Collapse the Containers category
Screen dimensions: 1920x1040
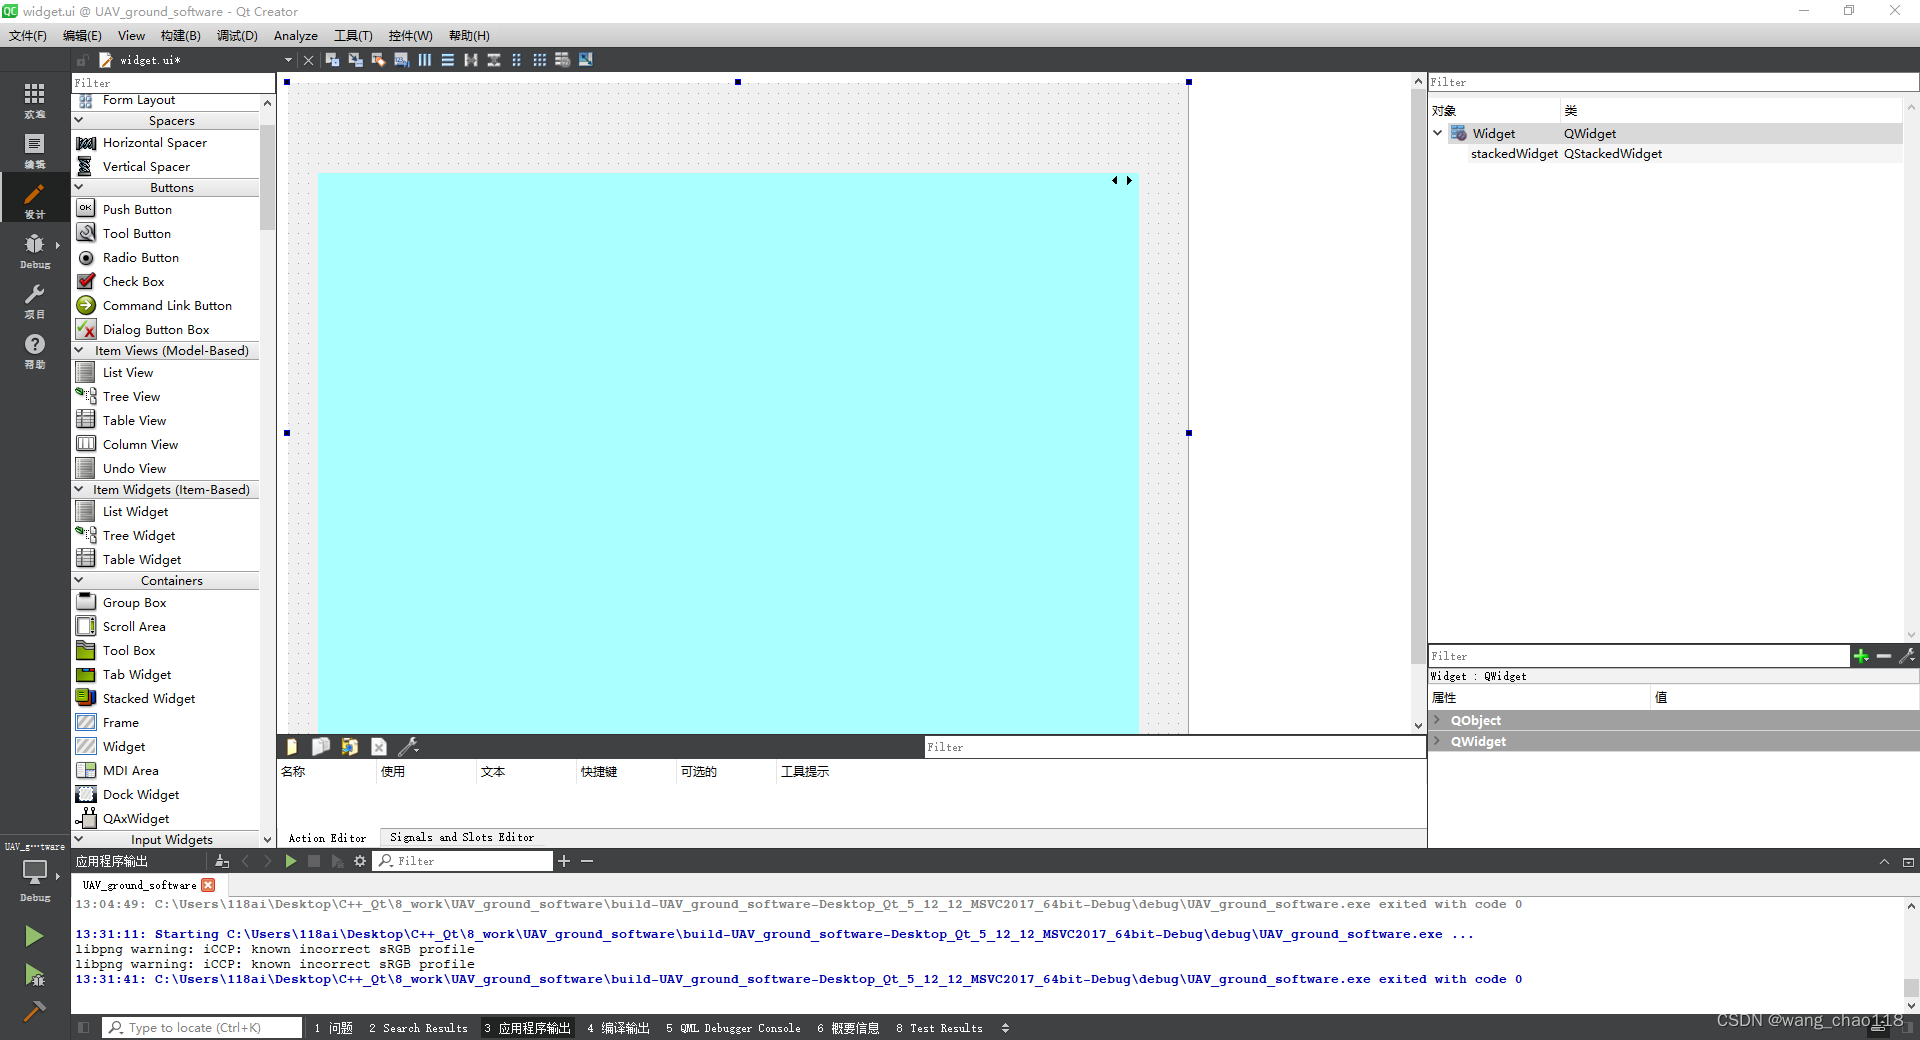pyautogui.click(x=79, y=580)
